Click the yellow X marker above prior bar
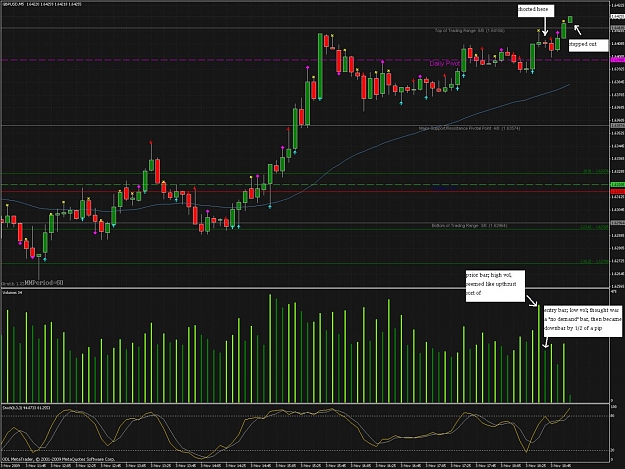The height and width of the screenshot is (469, 625). [x=539, y=30]
